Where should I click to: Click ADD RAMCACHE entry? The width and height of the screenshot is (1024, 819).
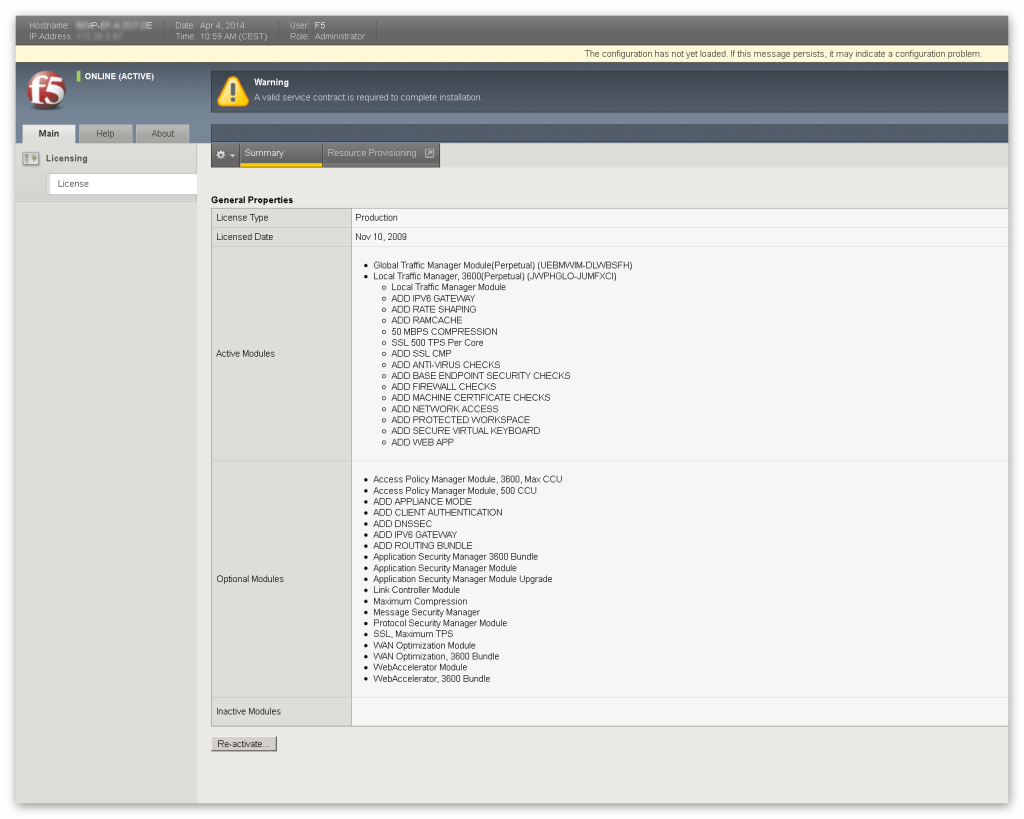point(426,320)
